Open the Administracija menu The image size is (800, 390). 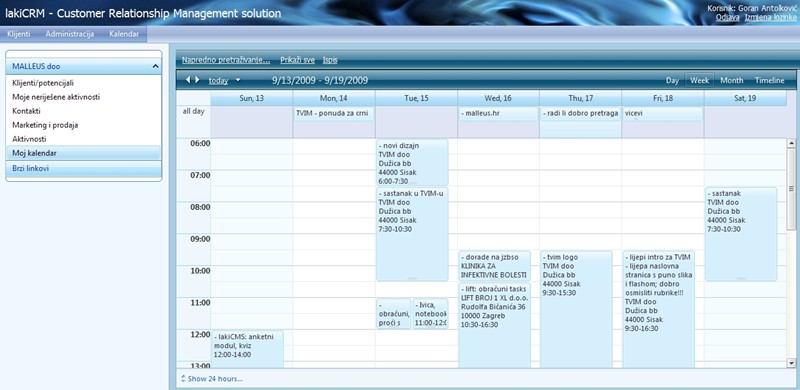click(69, 34)
